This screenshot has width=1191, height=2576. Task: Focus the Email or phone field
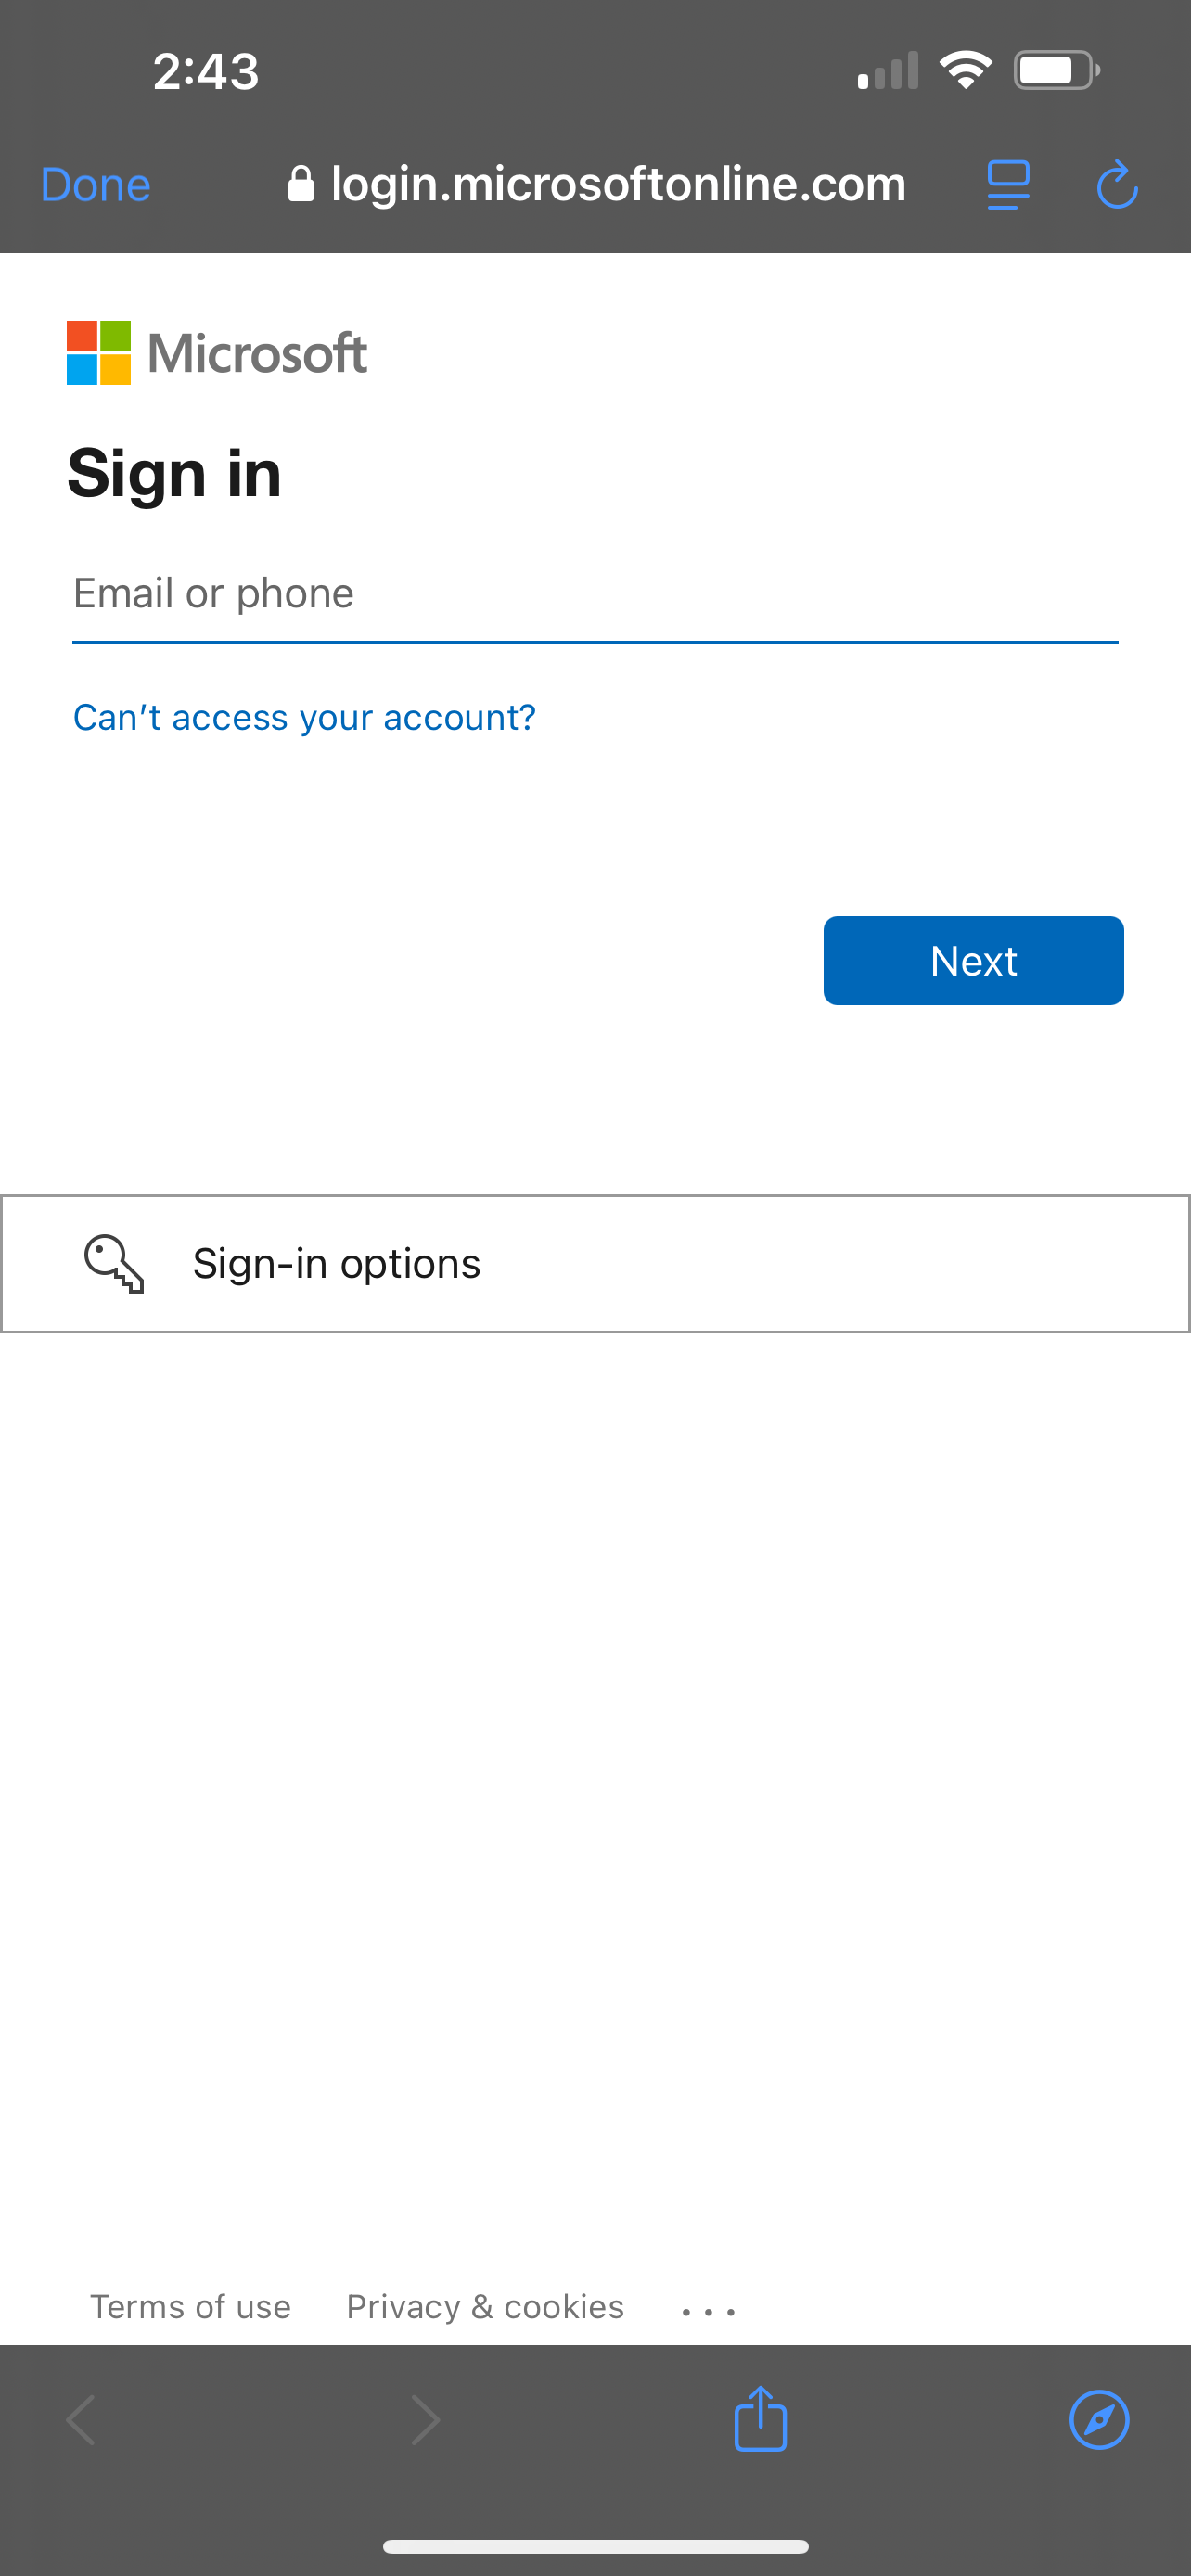click(x=595, y=594)
